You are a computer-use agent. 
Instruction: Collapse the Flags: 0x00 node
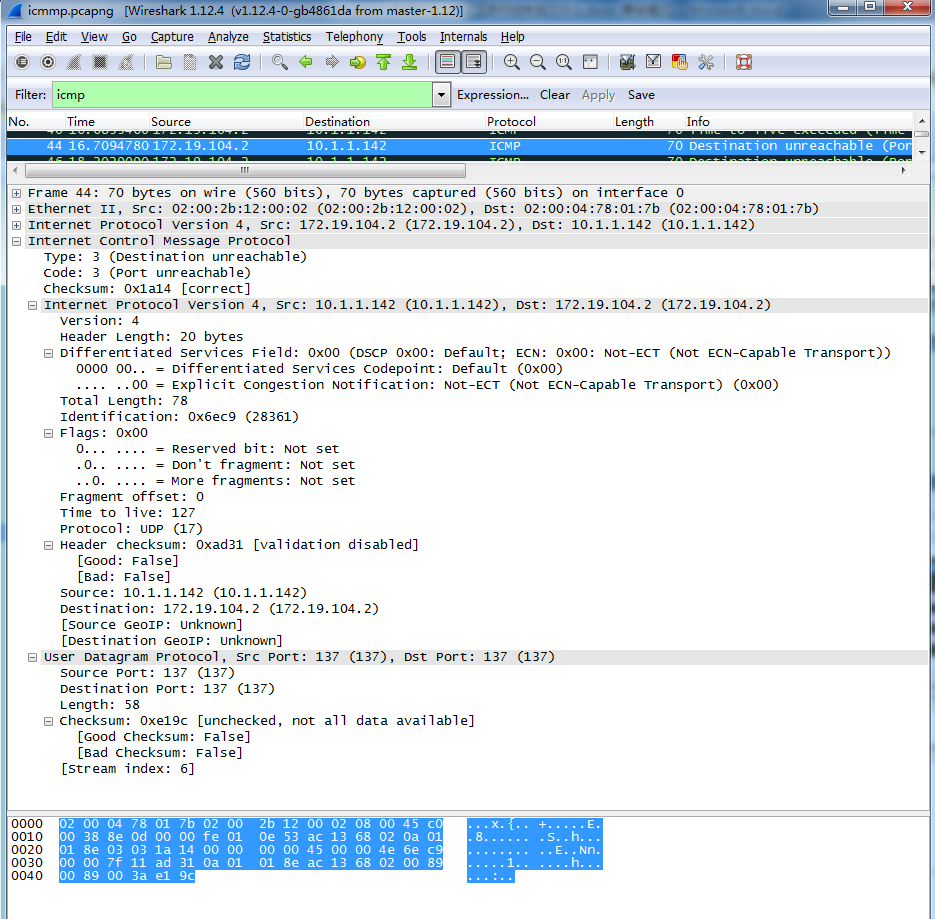[x=49, y=434]
